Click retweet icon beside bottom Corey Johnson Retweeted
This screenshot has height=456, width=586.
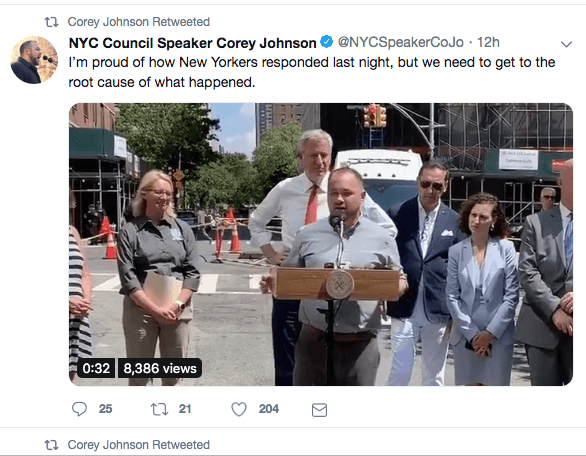[52, 445]
